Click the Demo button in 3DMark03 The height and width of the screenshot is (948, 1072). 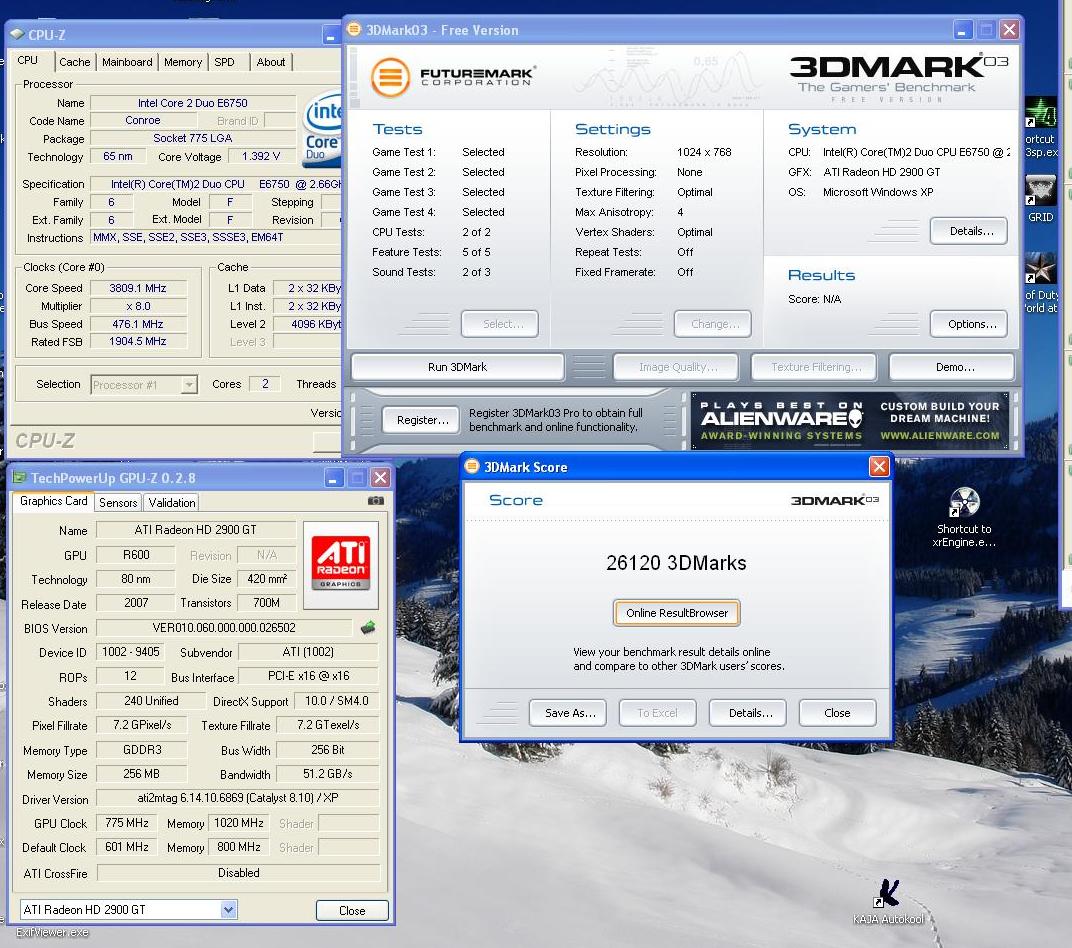[952, 367]
